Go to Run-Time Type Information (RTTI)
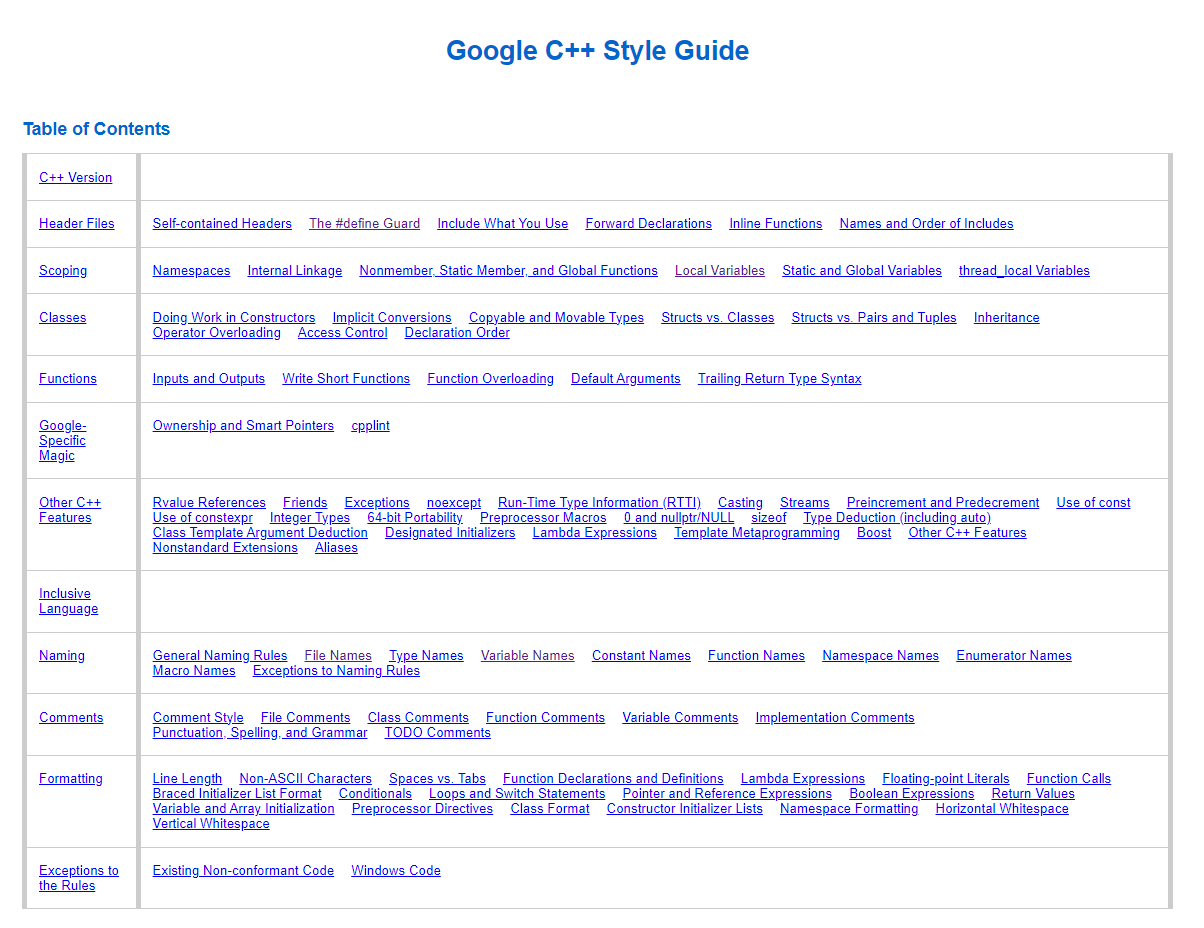 point(599,503)
